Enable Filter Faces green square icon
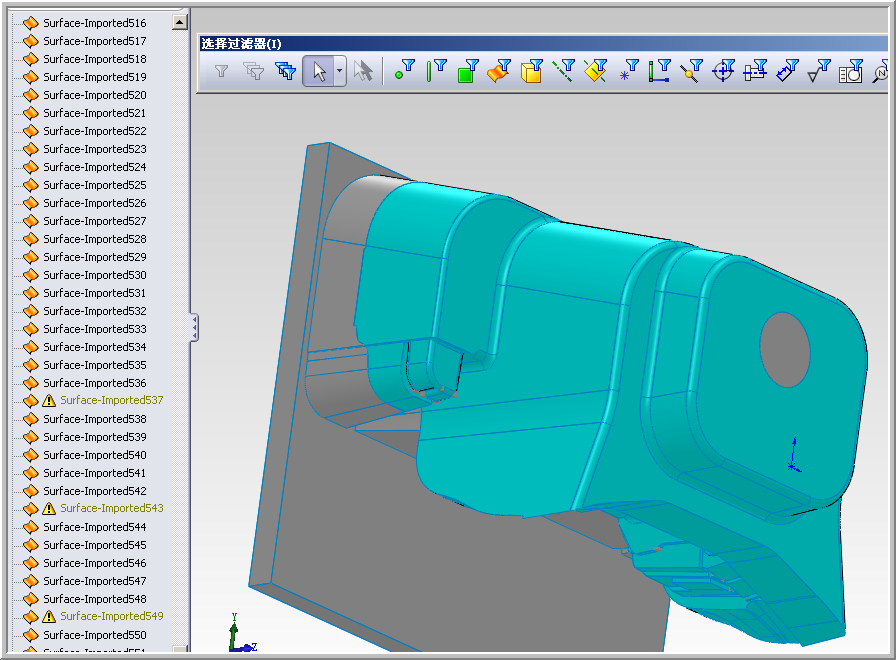 [468, 71]
